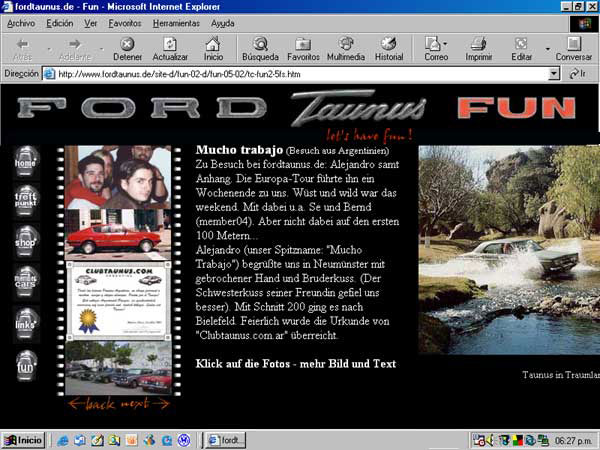This screenshot has width=600, height=450.
Task: Open the Historial toolbar icon
Action: [x=388, y=44]
